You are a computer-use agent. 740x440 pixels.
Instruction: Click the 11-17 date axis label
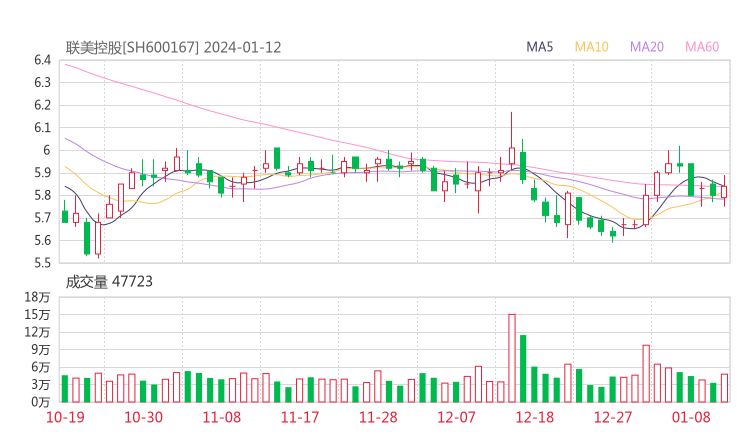(300, 417)
